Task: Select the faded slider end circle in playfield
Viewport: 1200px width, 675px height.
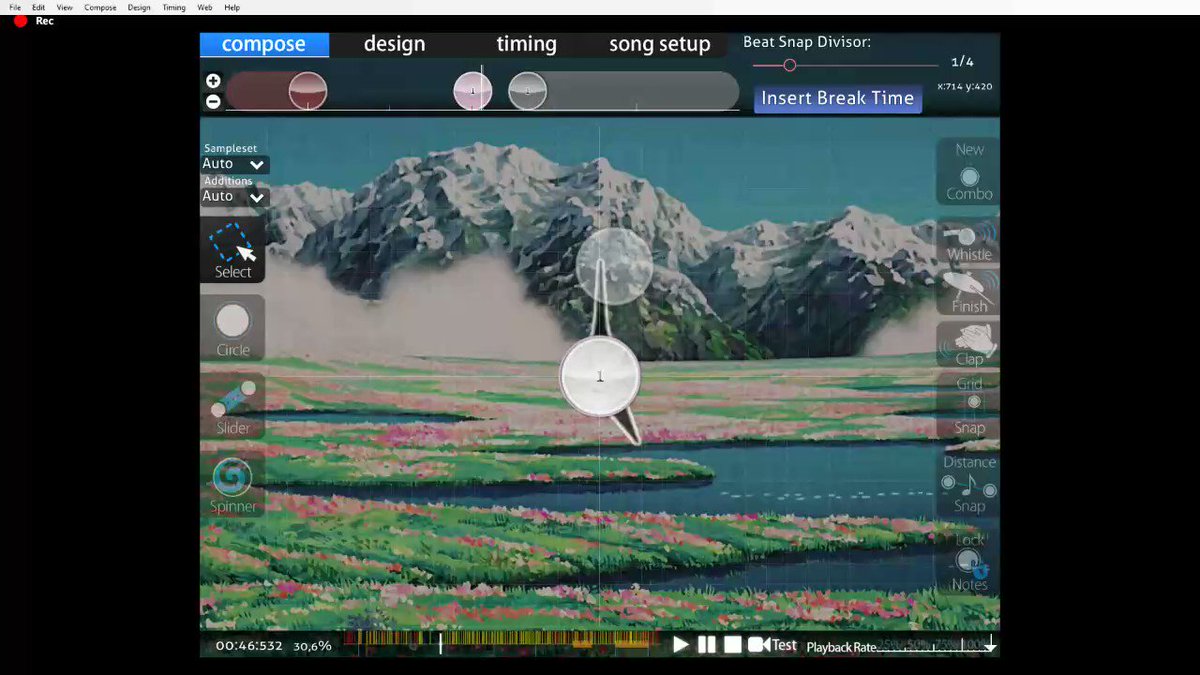Action: (614, 266)
